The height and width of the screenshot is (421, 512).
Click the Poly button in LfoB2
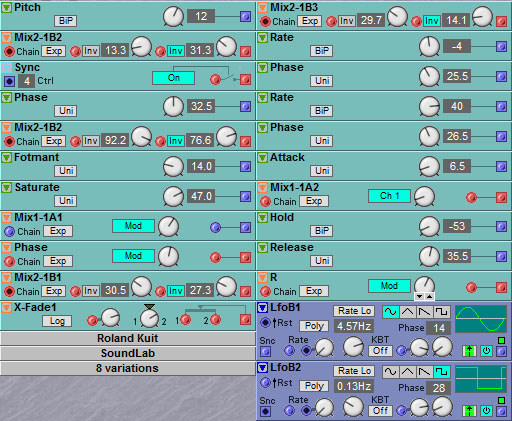pos(314,386)
